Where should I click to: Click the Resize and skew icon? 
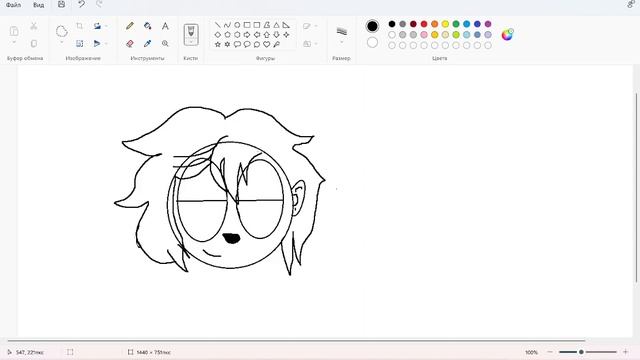80,43
